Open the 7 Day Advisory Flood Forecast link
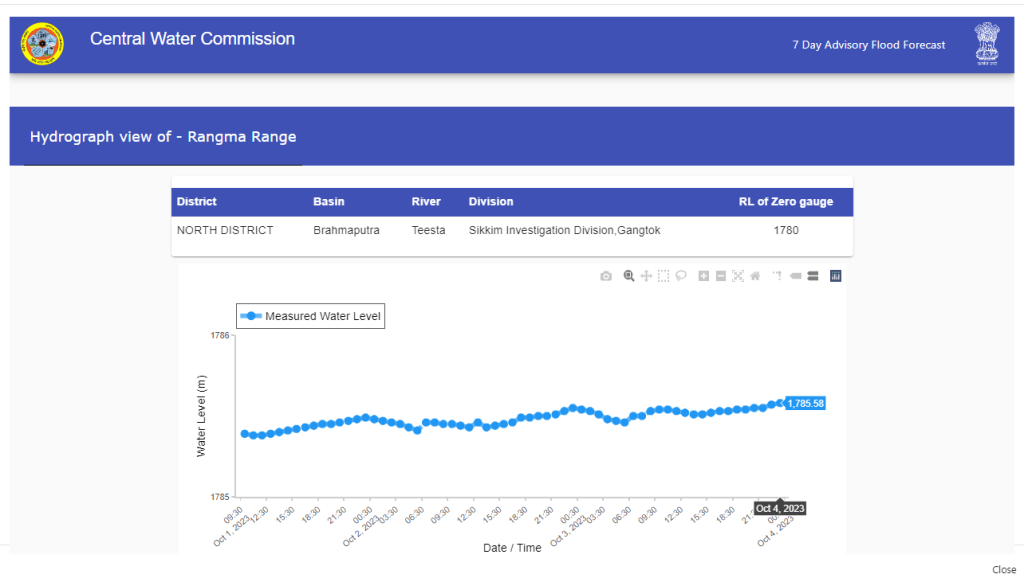Screen dimensions: 1024x578 click(x=868, y=45)
